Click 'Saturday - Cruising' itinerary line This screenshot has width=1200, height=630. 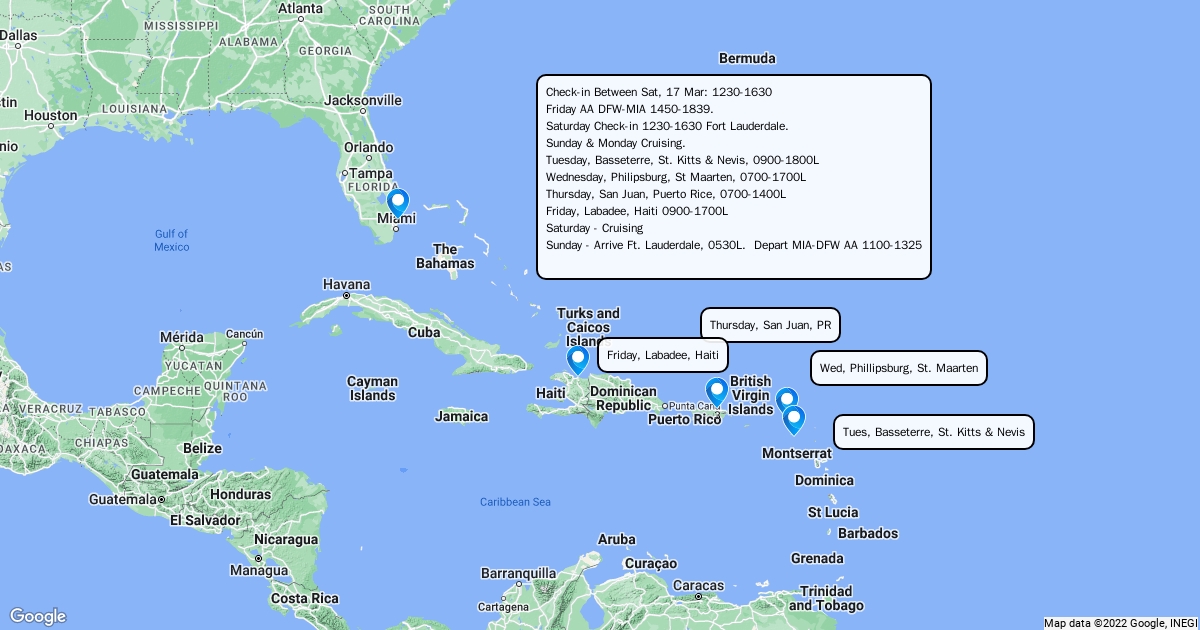point(595,228)
